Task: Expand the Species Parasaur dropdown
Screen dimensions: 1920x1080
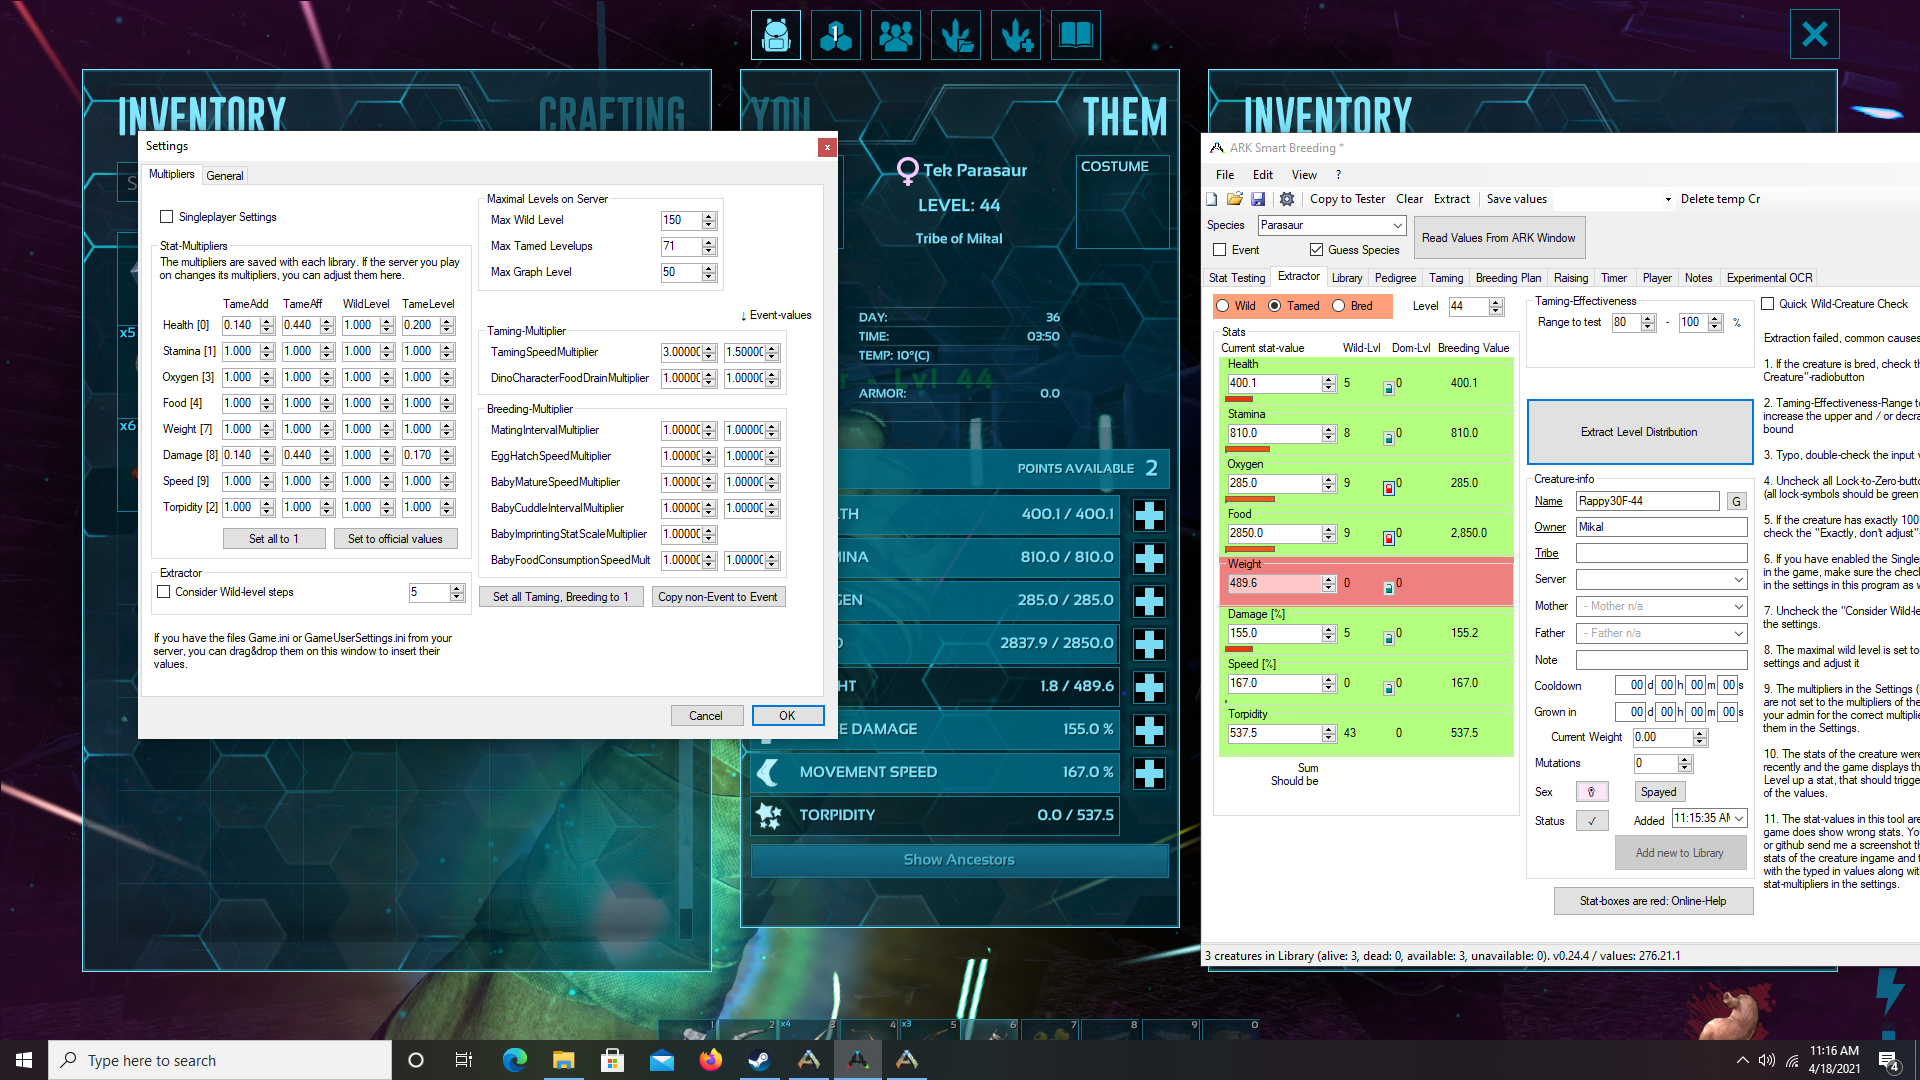Action: click(x=1397, y=225)
